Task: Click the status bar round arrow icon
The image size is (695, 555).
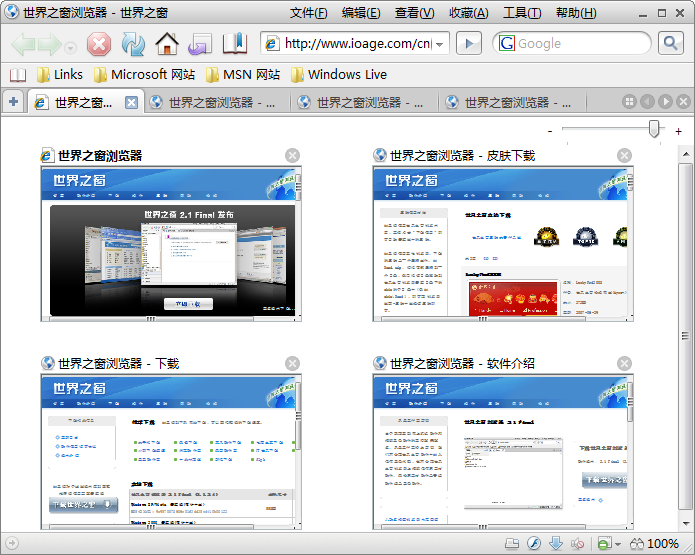Action: [12, 543]
